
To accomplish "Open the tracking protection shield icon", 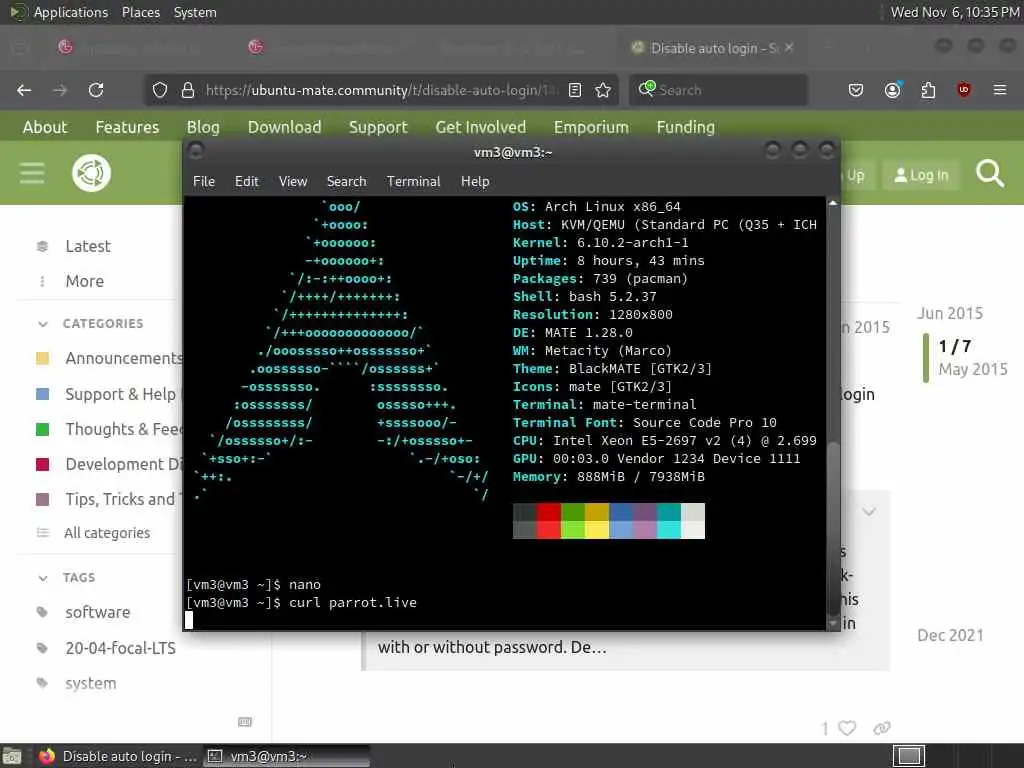I will click(x=160, y=90).
